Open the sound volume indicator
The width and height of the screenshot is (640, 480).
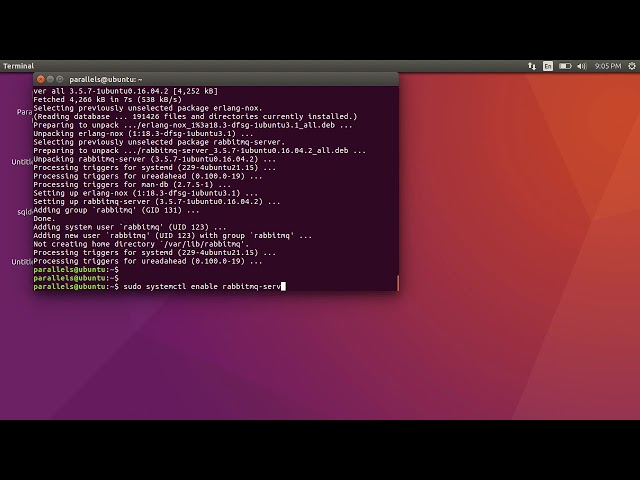click(x=582, y=66)
